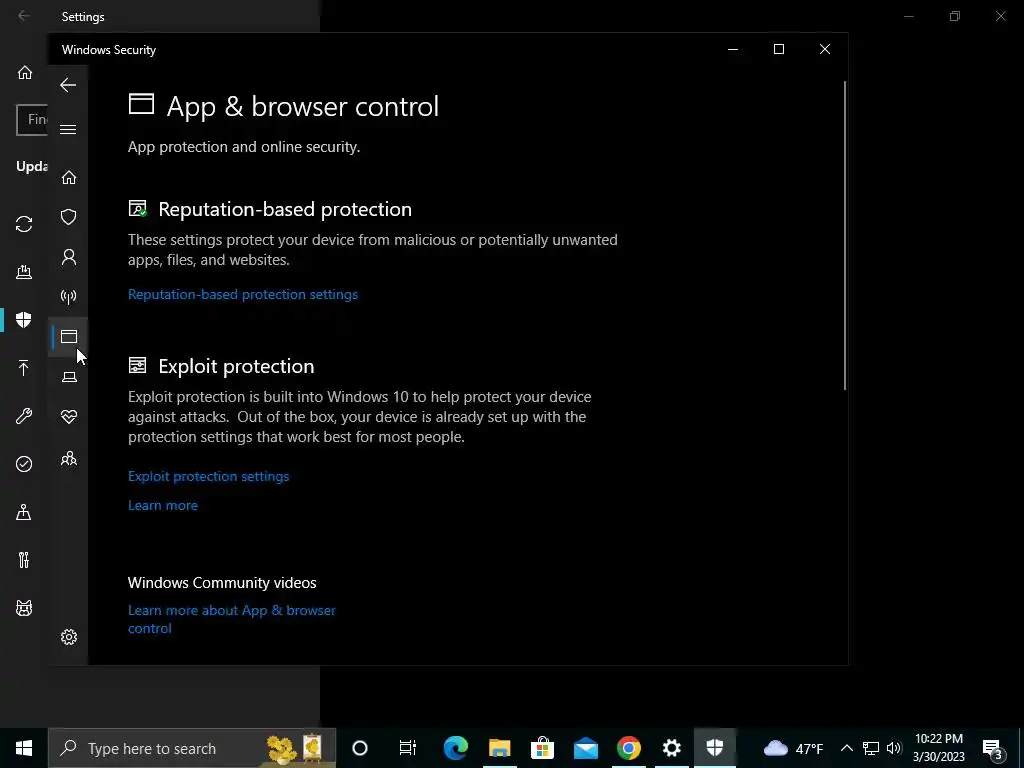Open For developers icon in Settings
1024x768 pixels.
[x=24, y=560]
